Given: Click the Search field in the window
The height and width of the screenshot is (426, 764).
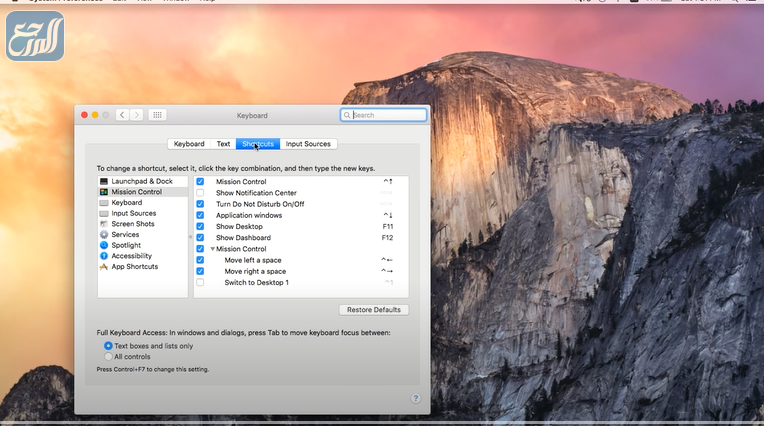Looking at the screenshot, I should click(x=384, y=115).
